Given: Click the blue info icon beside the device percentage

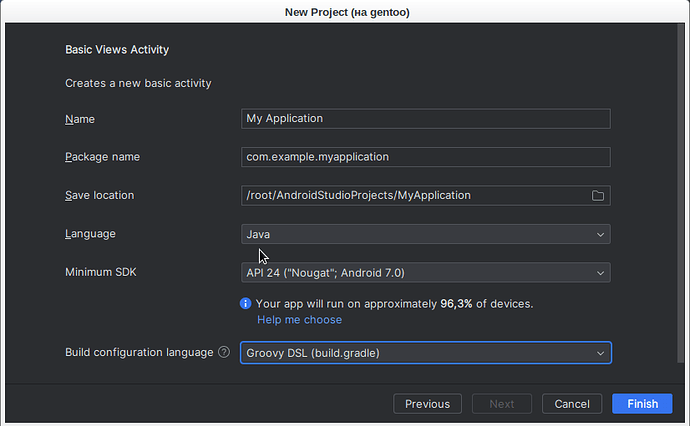Looking at the screenshot, I should pos(246,304).
